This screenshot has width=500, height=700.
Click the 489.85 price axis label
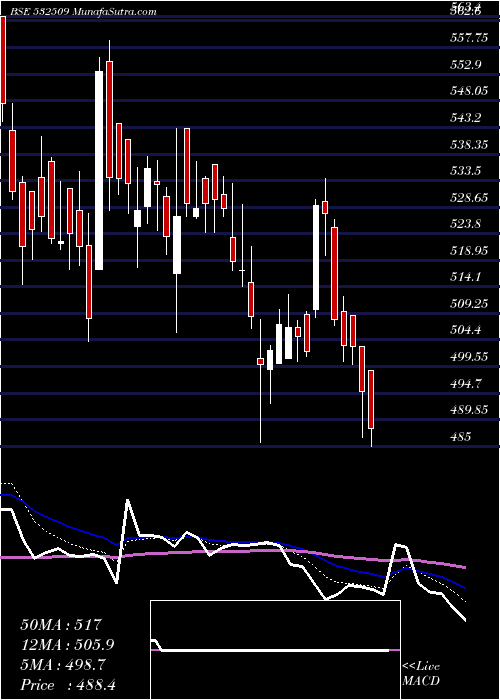(x=468, y=410)
